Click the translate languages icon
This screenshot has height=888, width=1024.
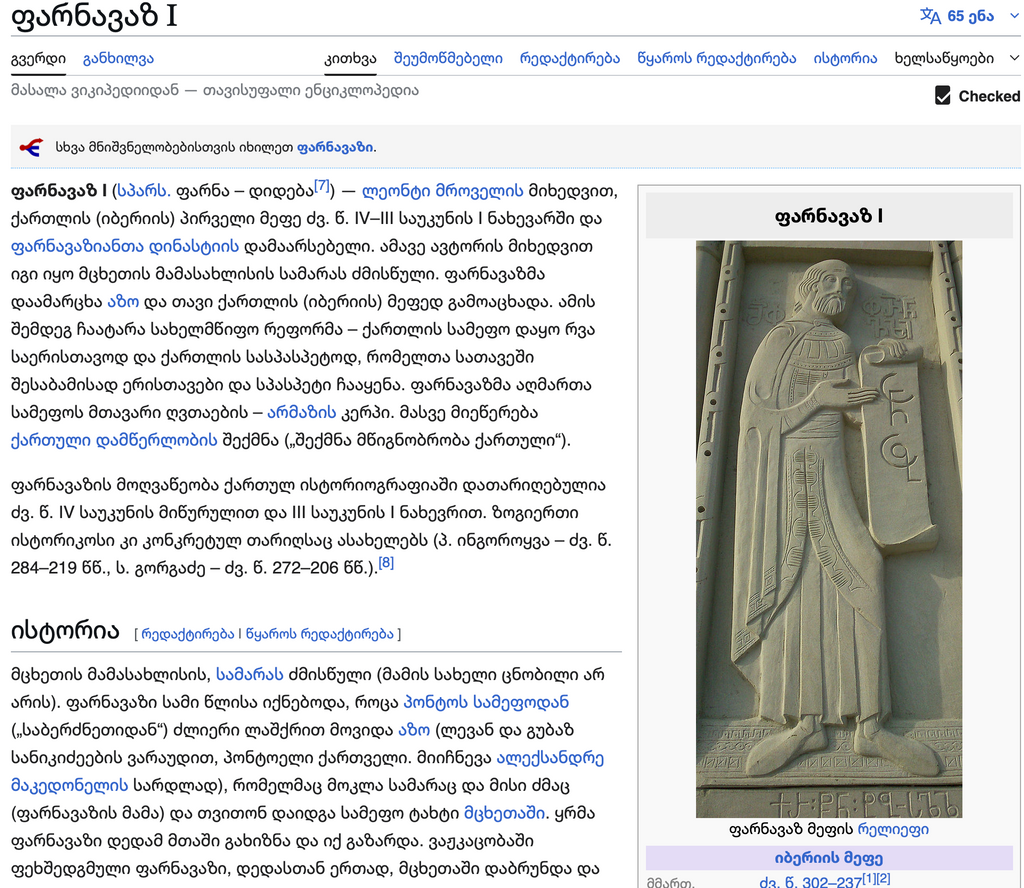tap(930, 16)
